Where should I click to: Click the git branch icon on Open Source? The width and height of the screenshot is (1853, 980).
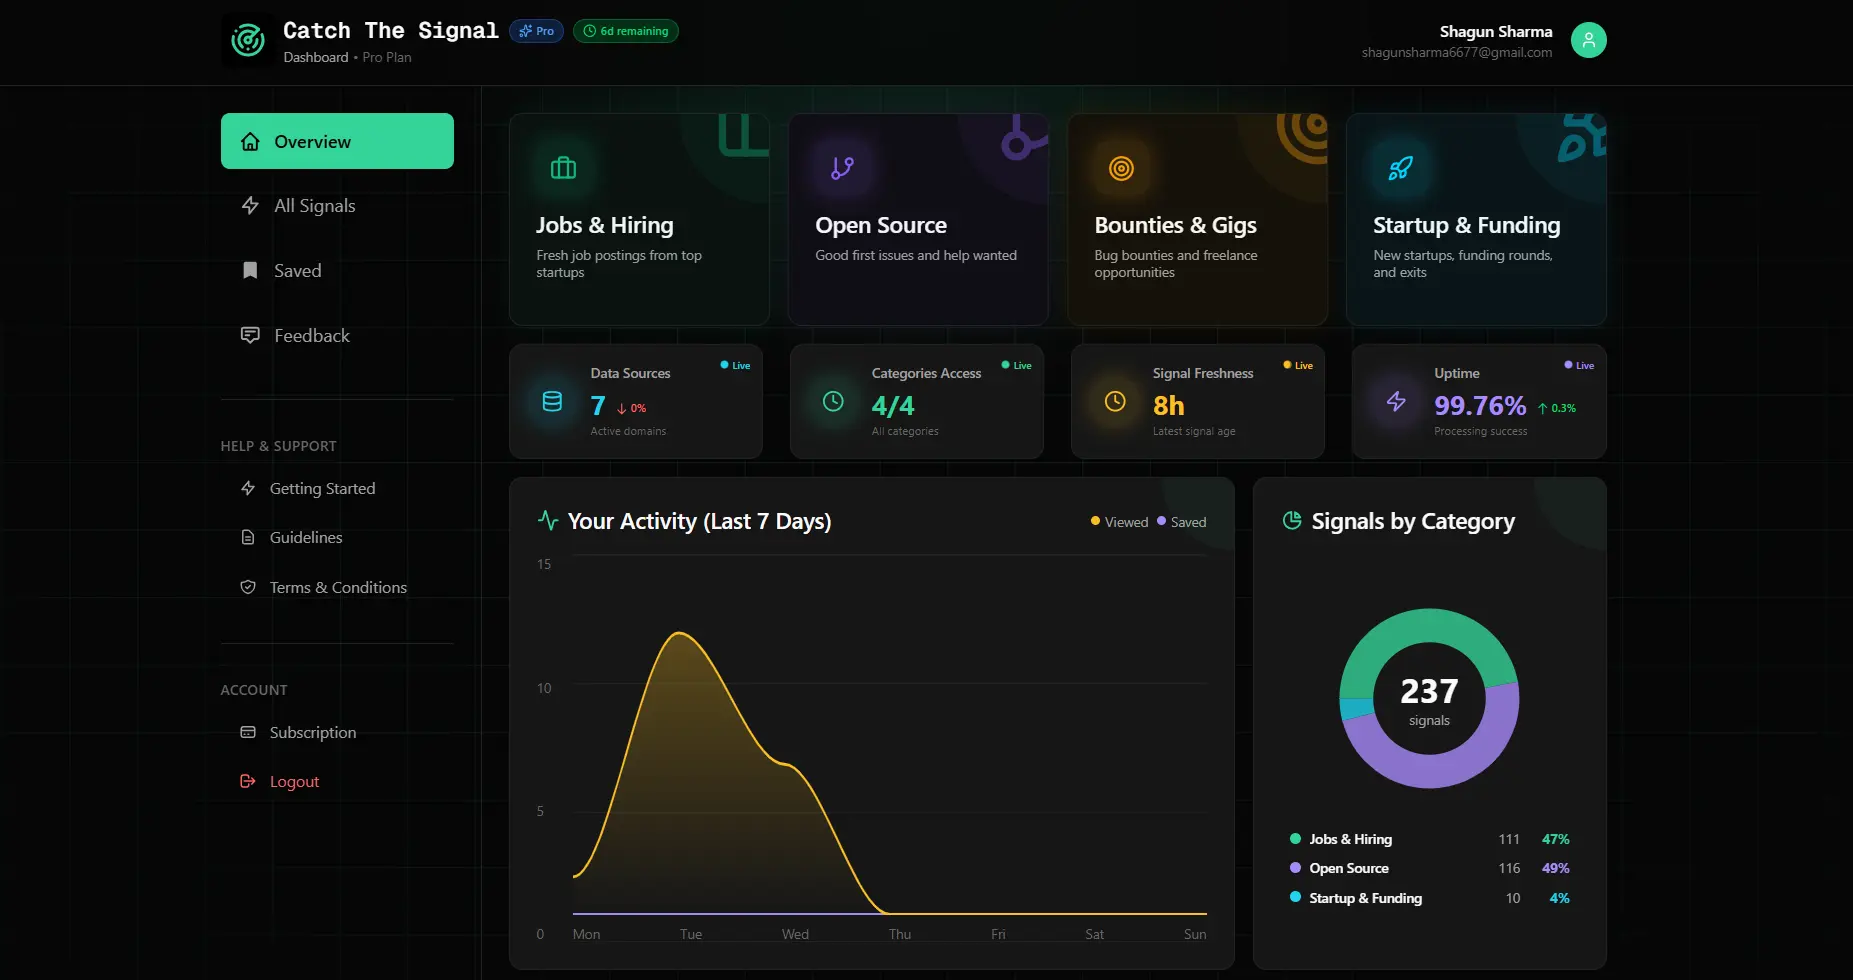pyautogui.click(x=842, y=168)
